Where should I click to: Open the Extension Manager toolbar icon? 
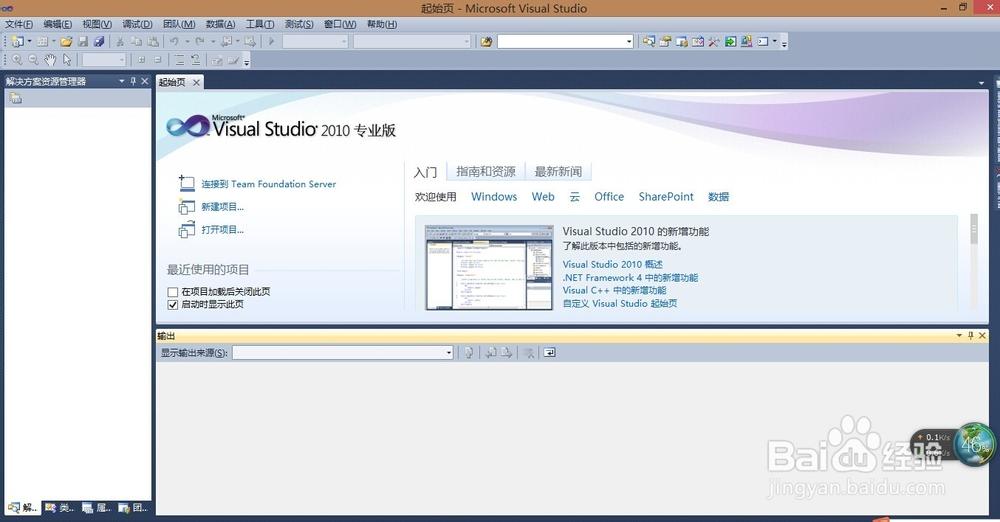coord(746,41)
